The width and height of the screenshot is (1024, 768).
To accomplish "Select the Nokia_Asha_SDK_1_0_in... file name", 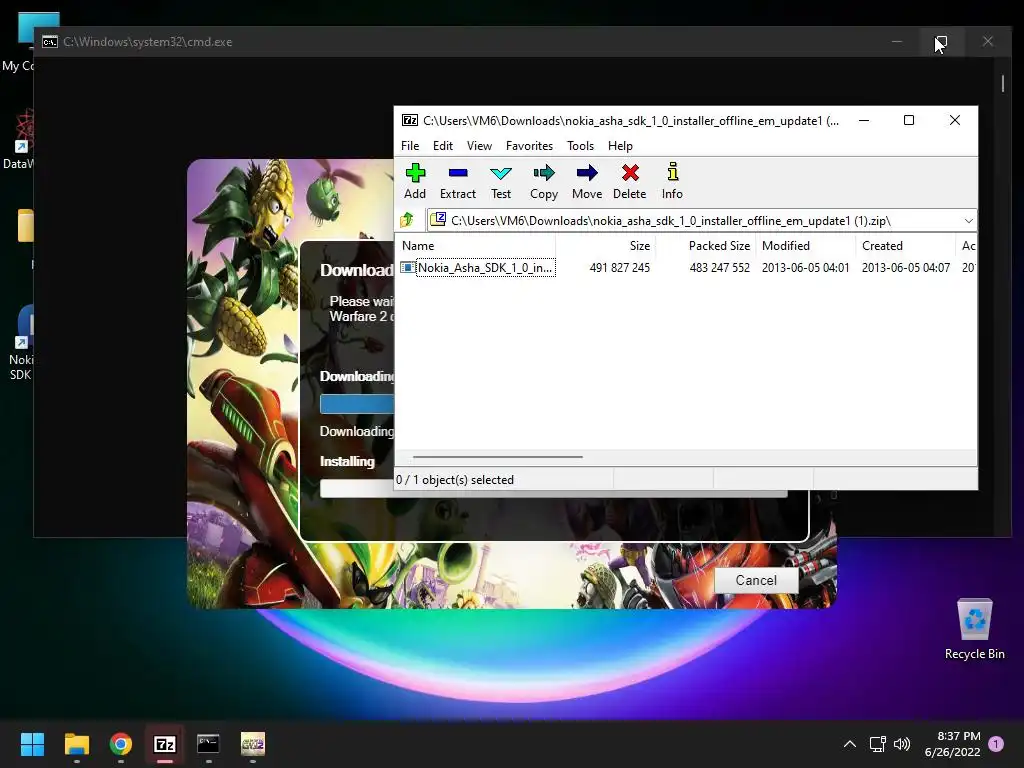I will [x=486, y=267].
